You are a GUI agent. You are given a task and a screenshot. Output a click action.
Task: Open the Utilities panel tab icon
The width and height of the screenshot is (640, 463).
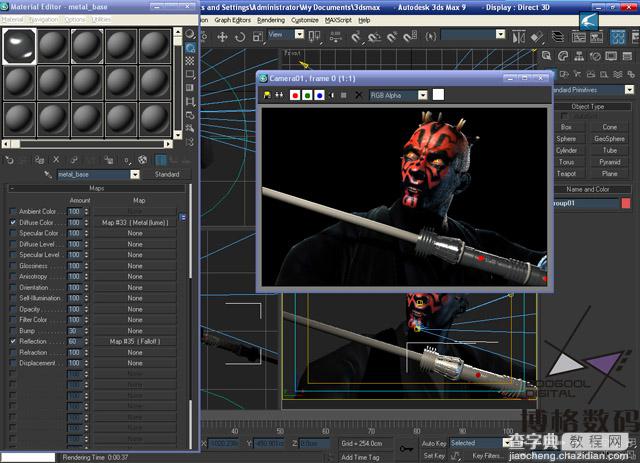[x=627, y=56]
